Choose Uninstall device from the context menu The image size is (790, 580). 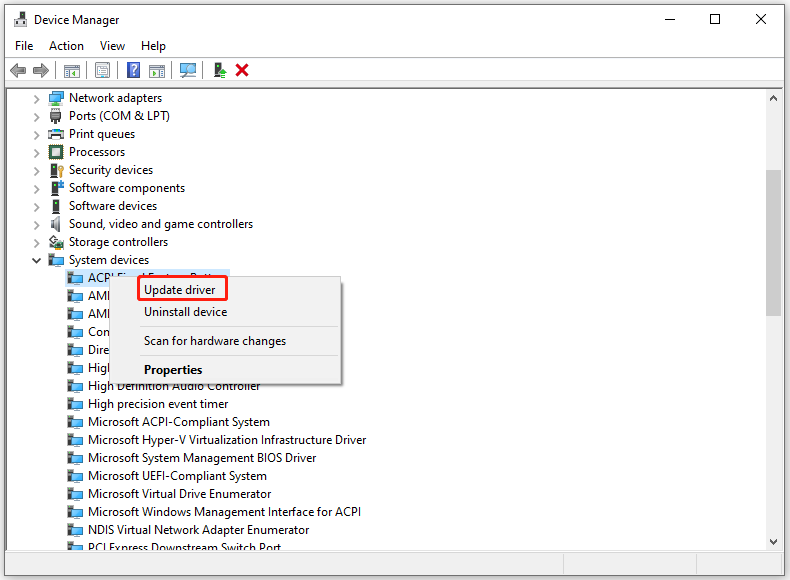coord(185,312)
